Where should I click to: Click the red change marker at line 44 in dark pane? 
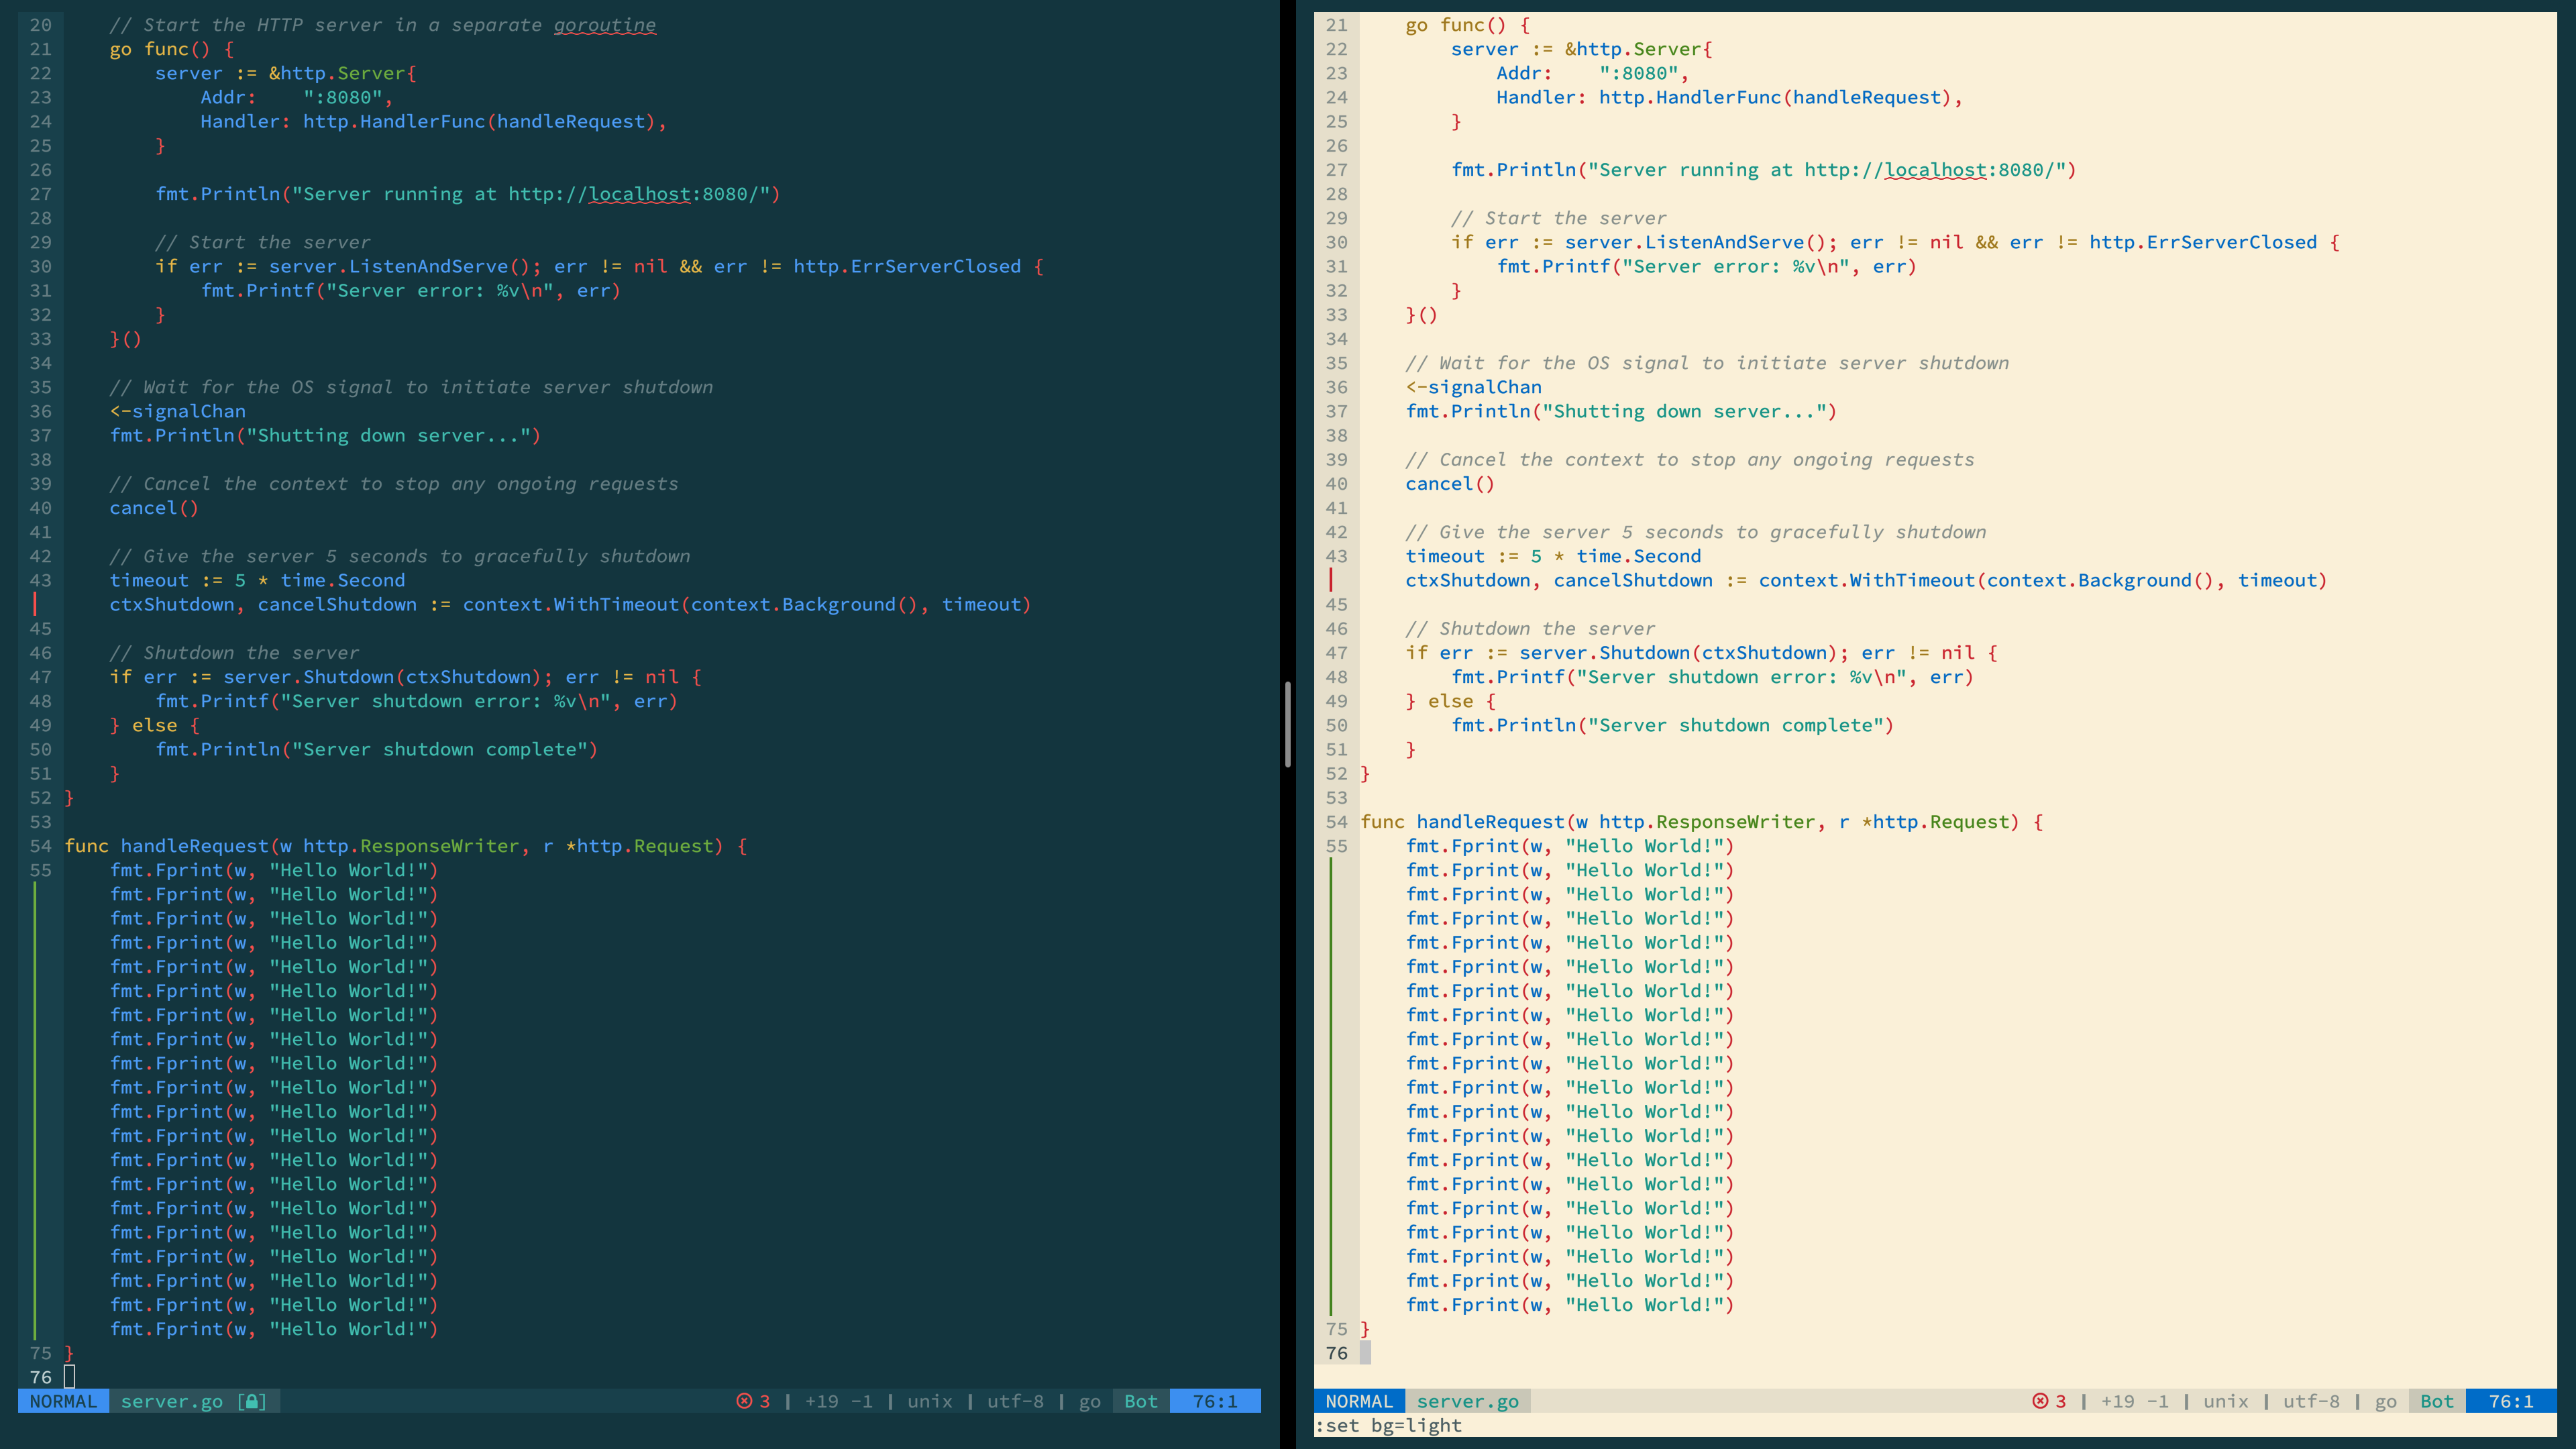click(x=35, y=604)
